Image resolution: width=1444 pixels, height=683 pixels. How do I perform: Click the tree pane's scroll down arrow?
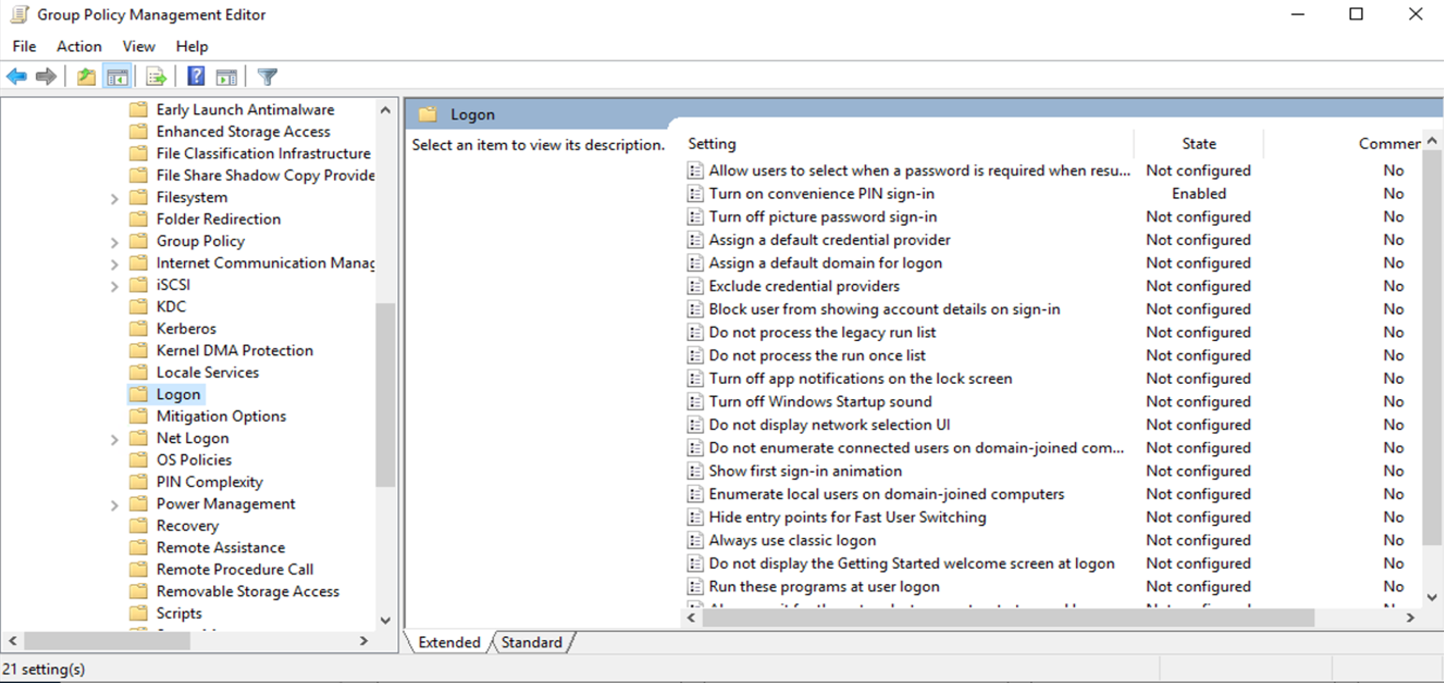[385, 620]
